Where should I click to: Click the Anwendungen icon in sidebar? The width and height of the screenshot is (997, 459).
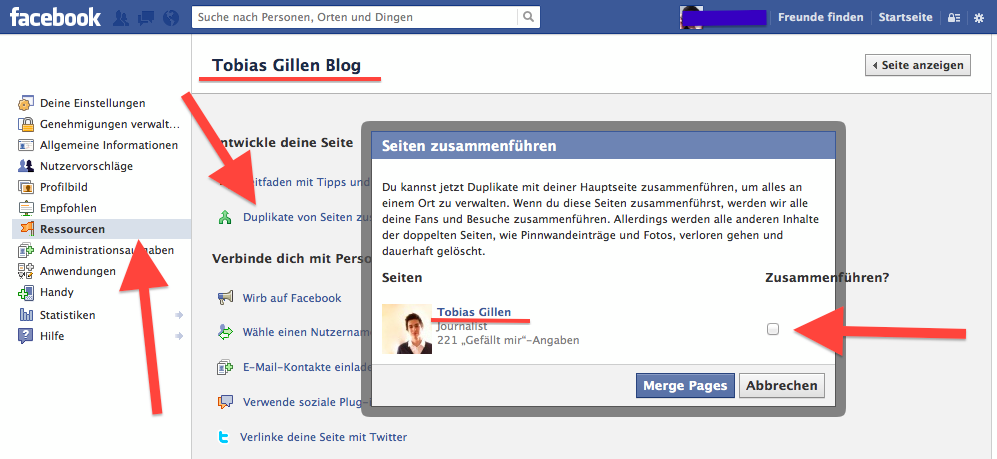[x=26, y=271]
